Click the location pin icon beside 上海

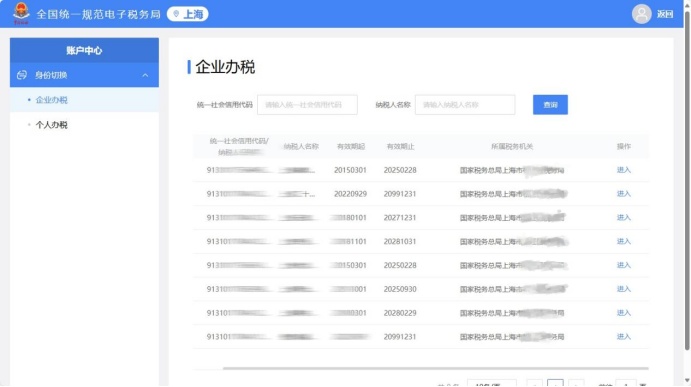[x=176, y=14]
